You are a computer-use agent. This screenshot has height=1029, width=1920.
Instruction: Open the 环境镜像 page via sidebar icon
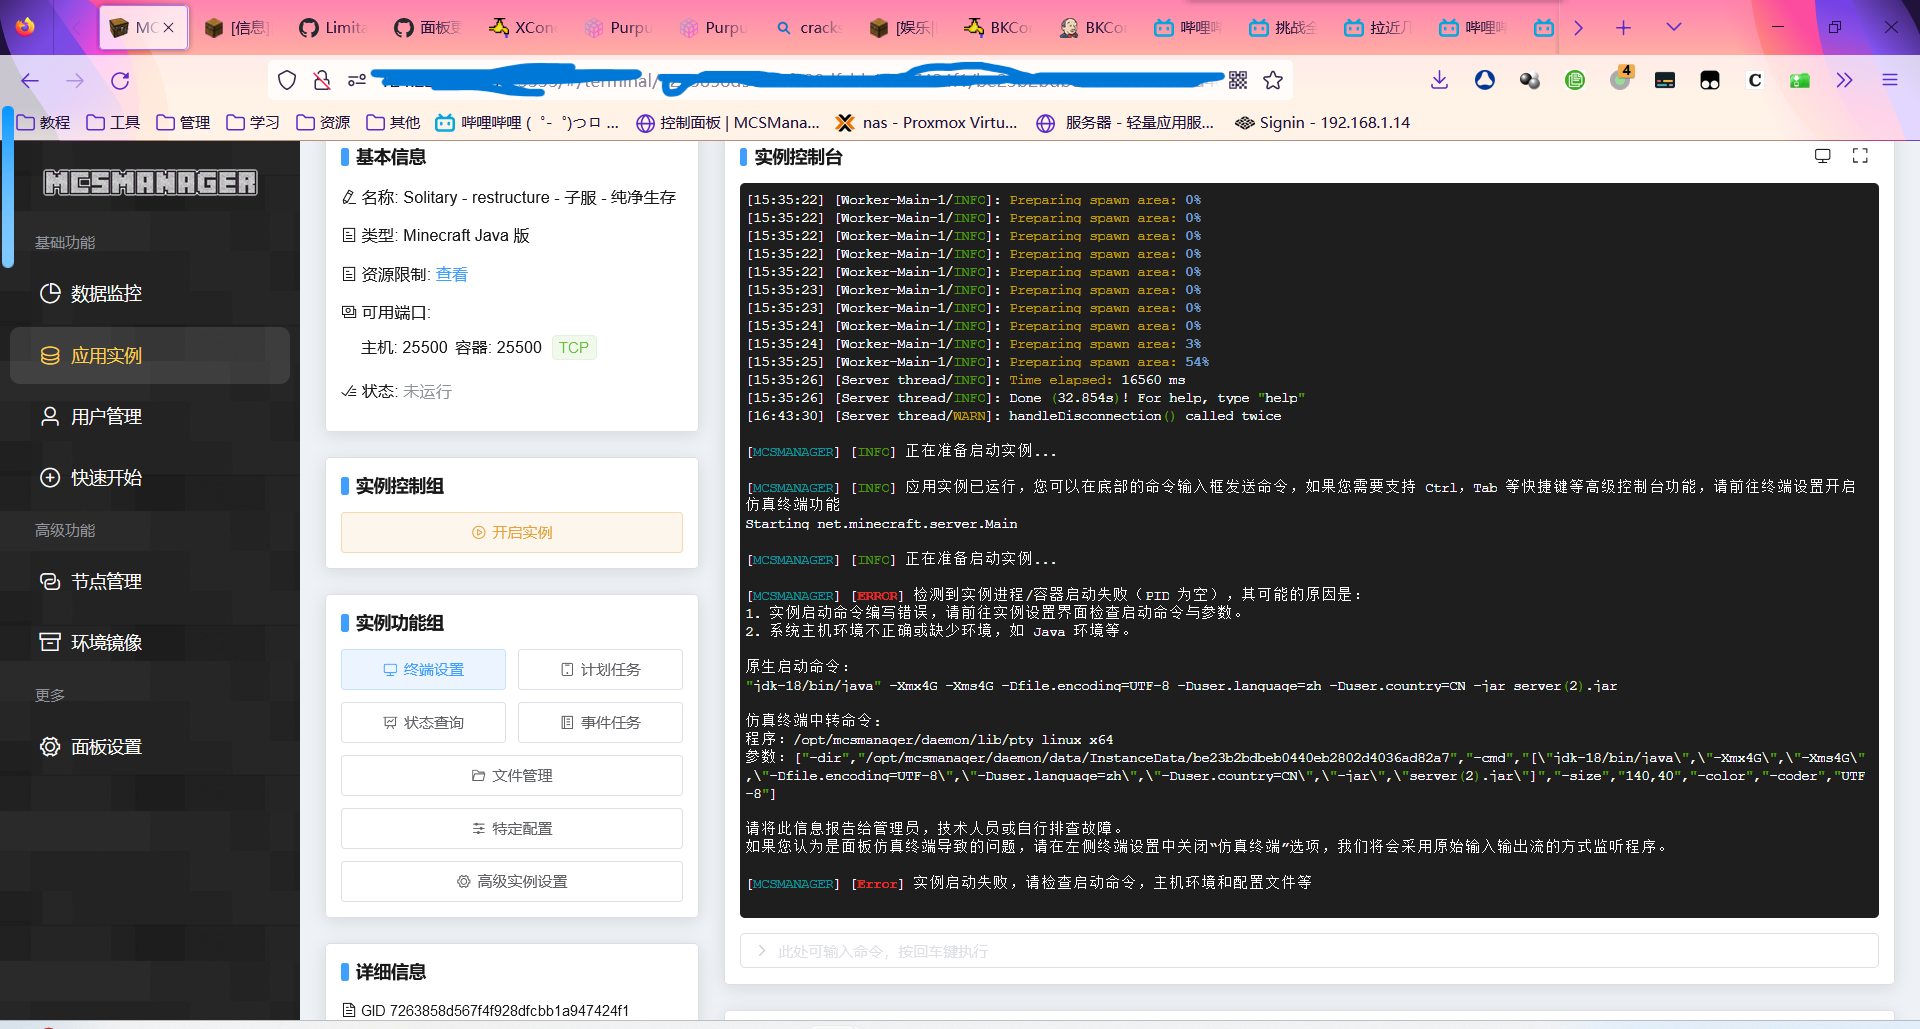pos(50,642)
